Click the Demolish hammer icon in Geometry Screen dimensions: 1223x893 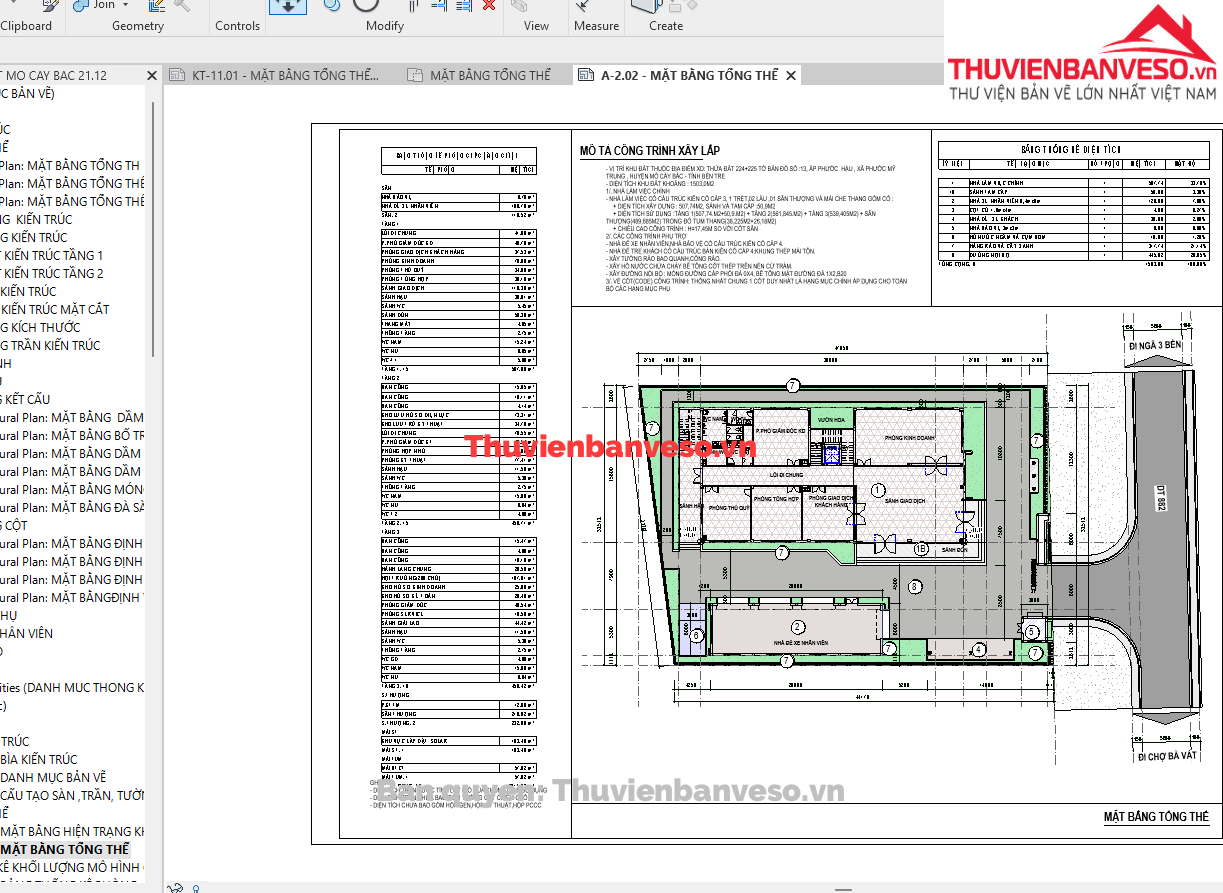(x=181, y=5)
